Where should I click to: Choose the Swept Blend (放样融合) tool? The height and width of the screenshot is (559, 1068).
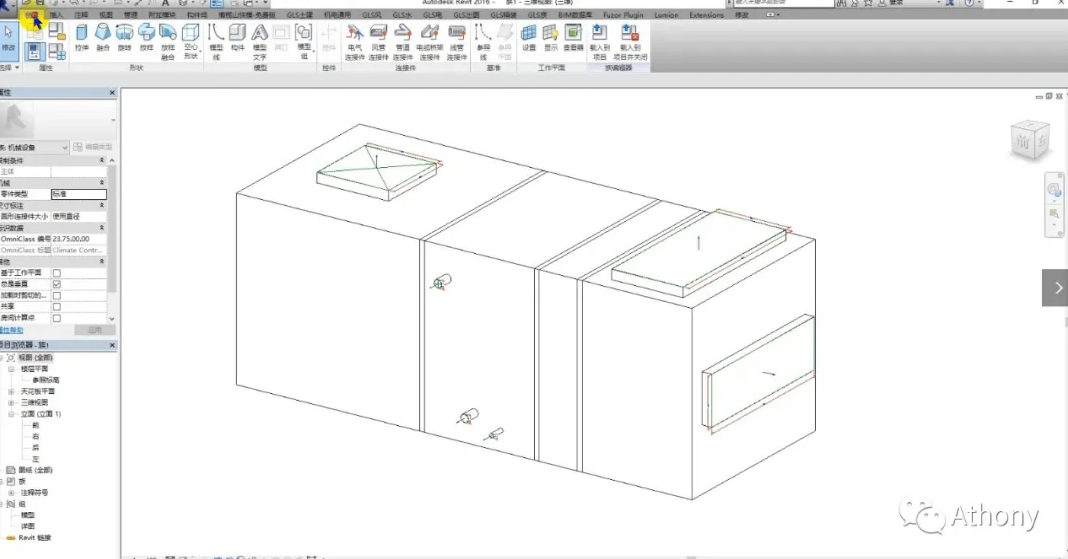pyautogui.click(x=168, y=42)
